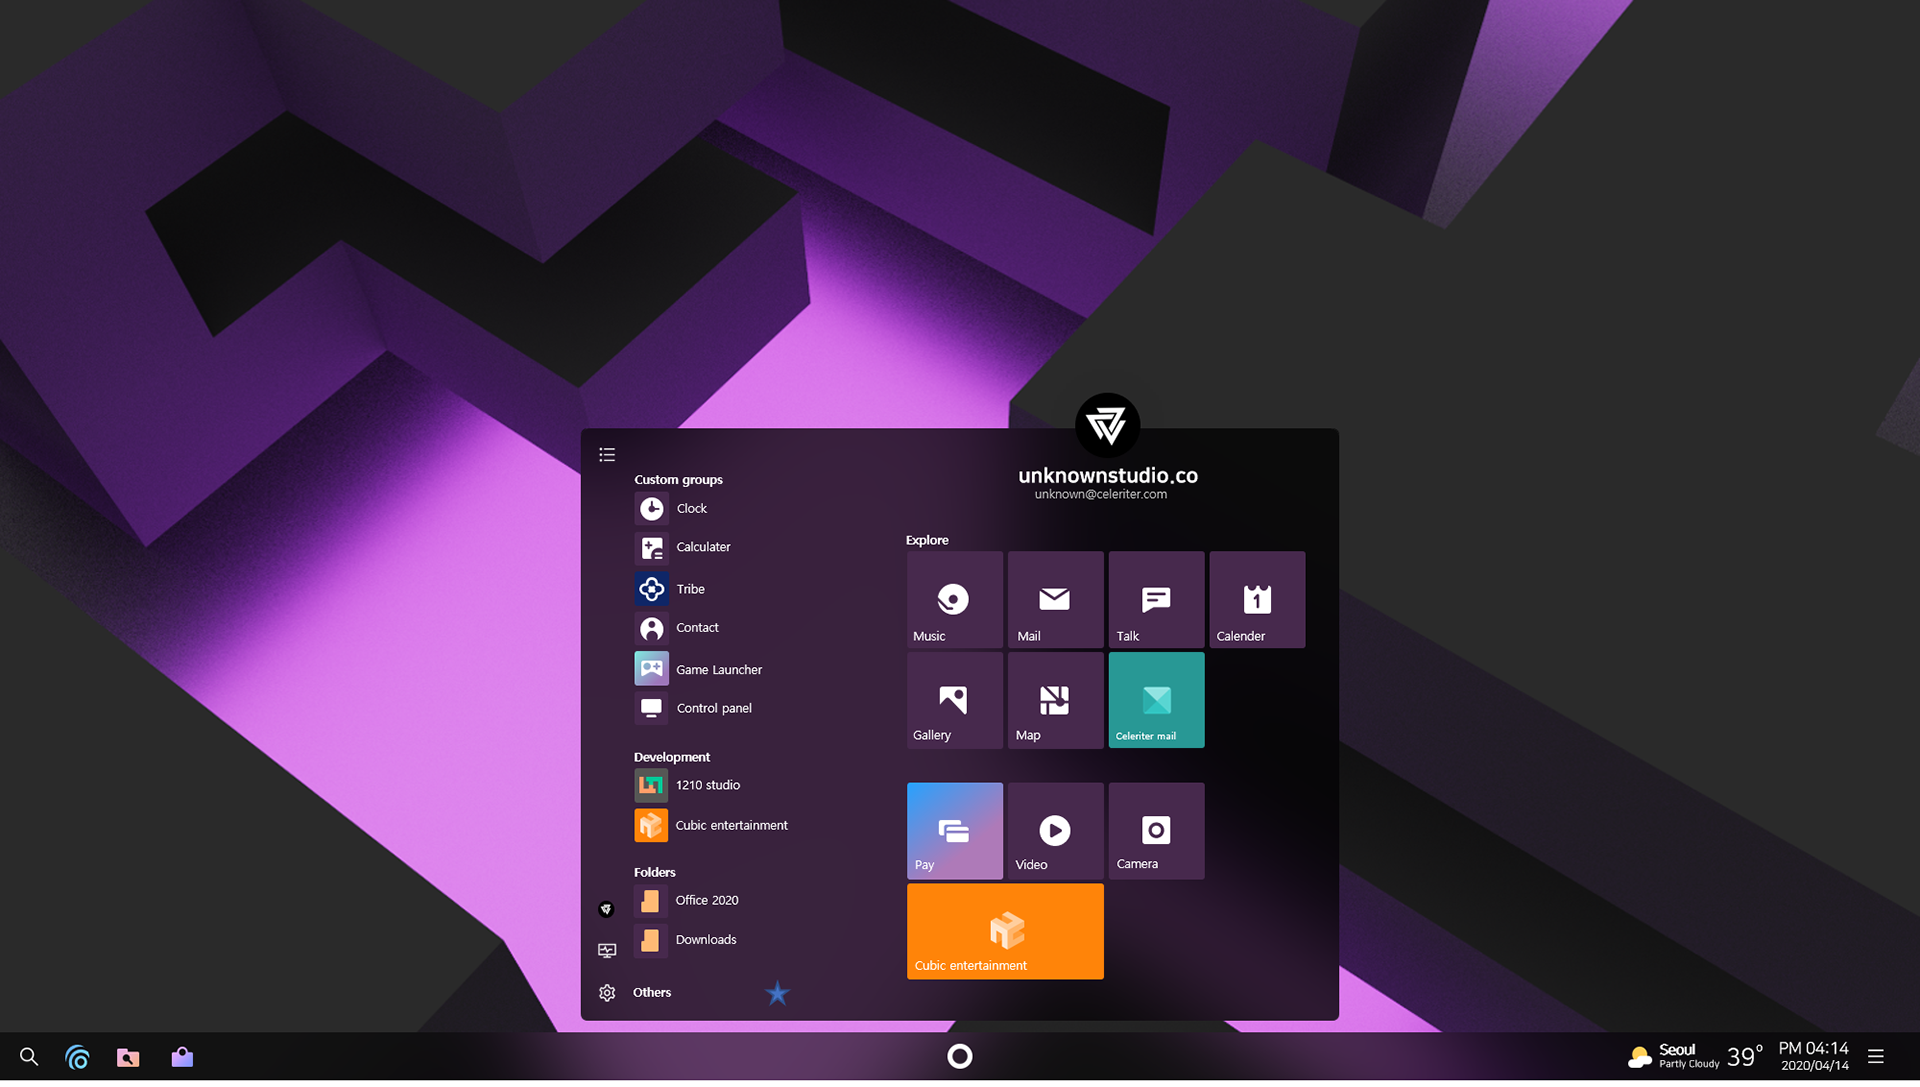Launch the Map tile
The width and height of the screenshot is (1920, 1087).
[x=1055, y=700]
